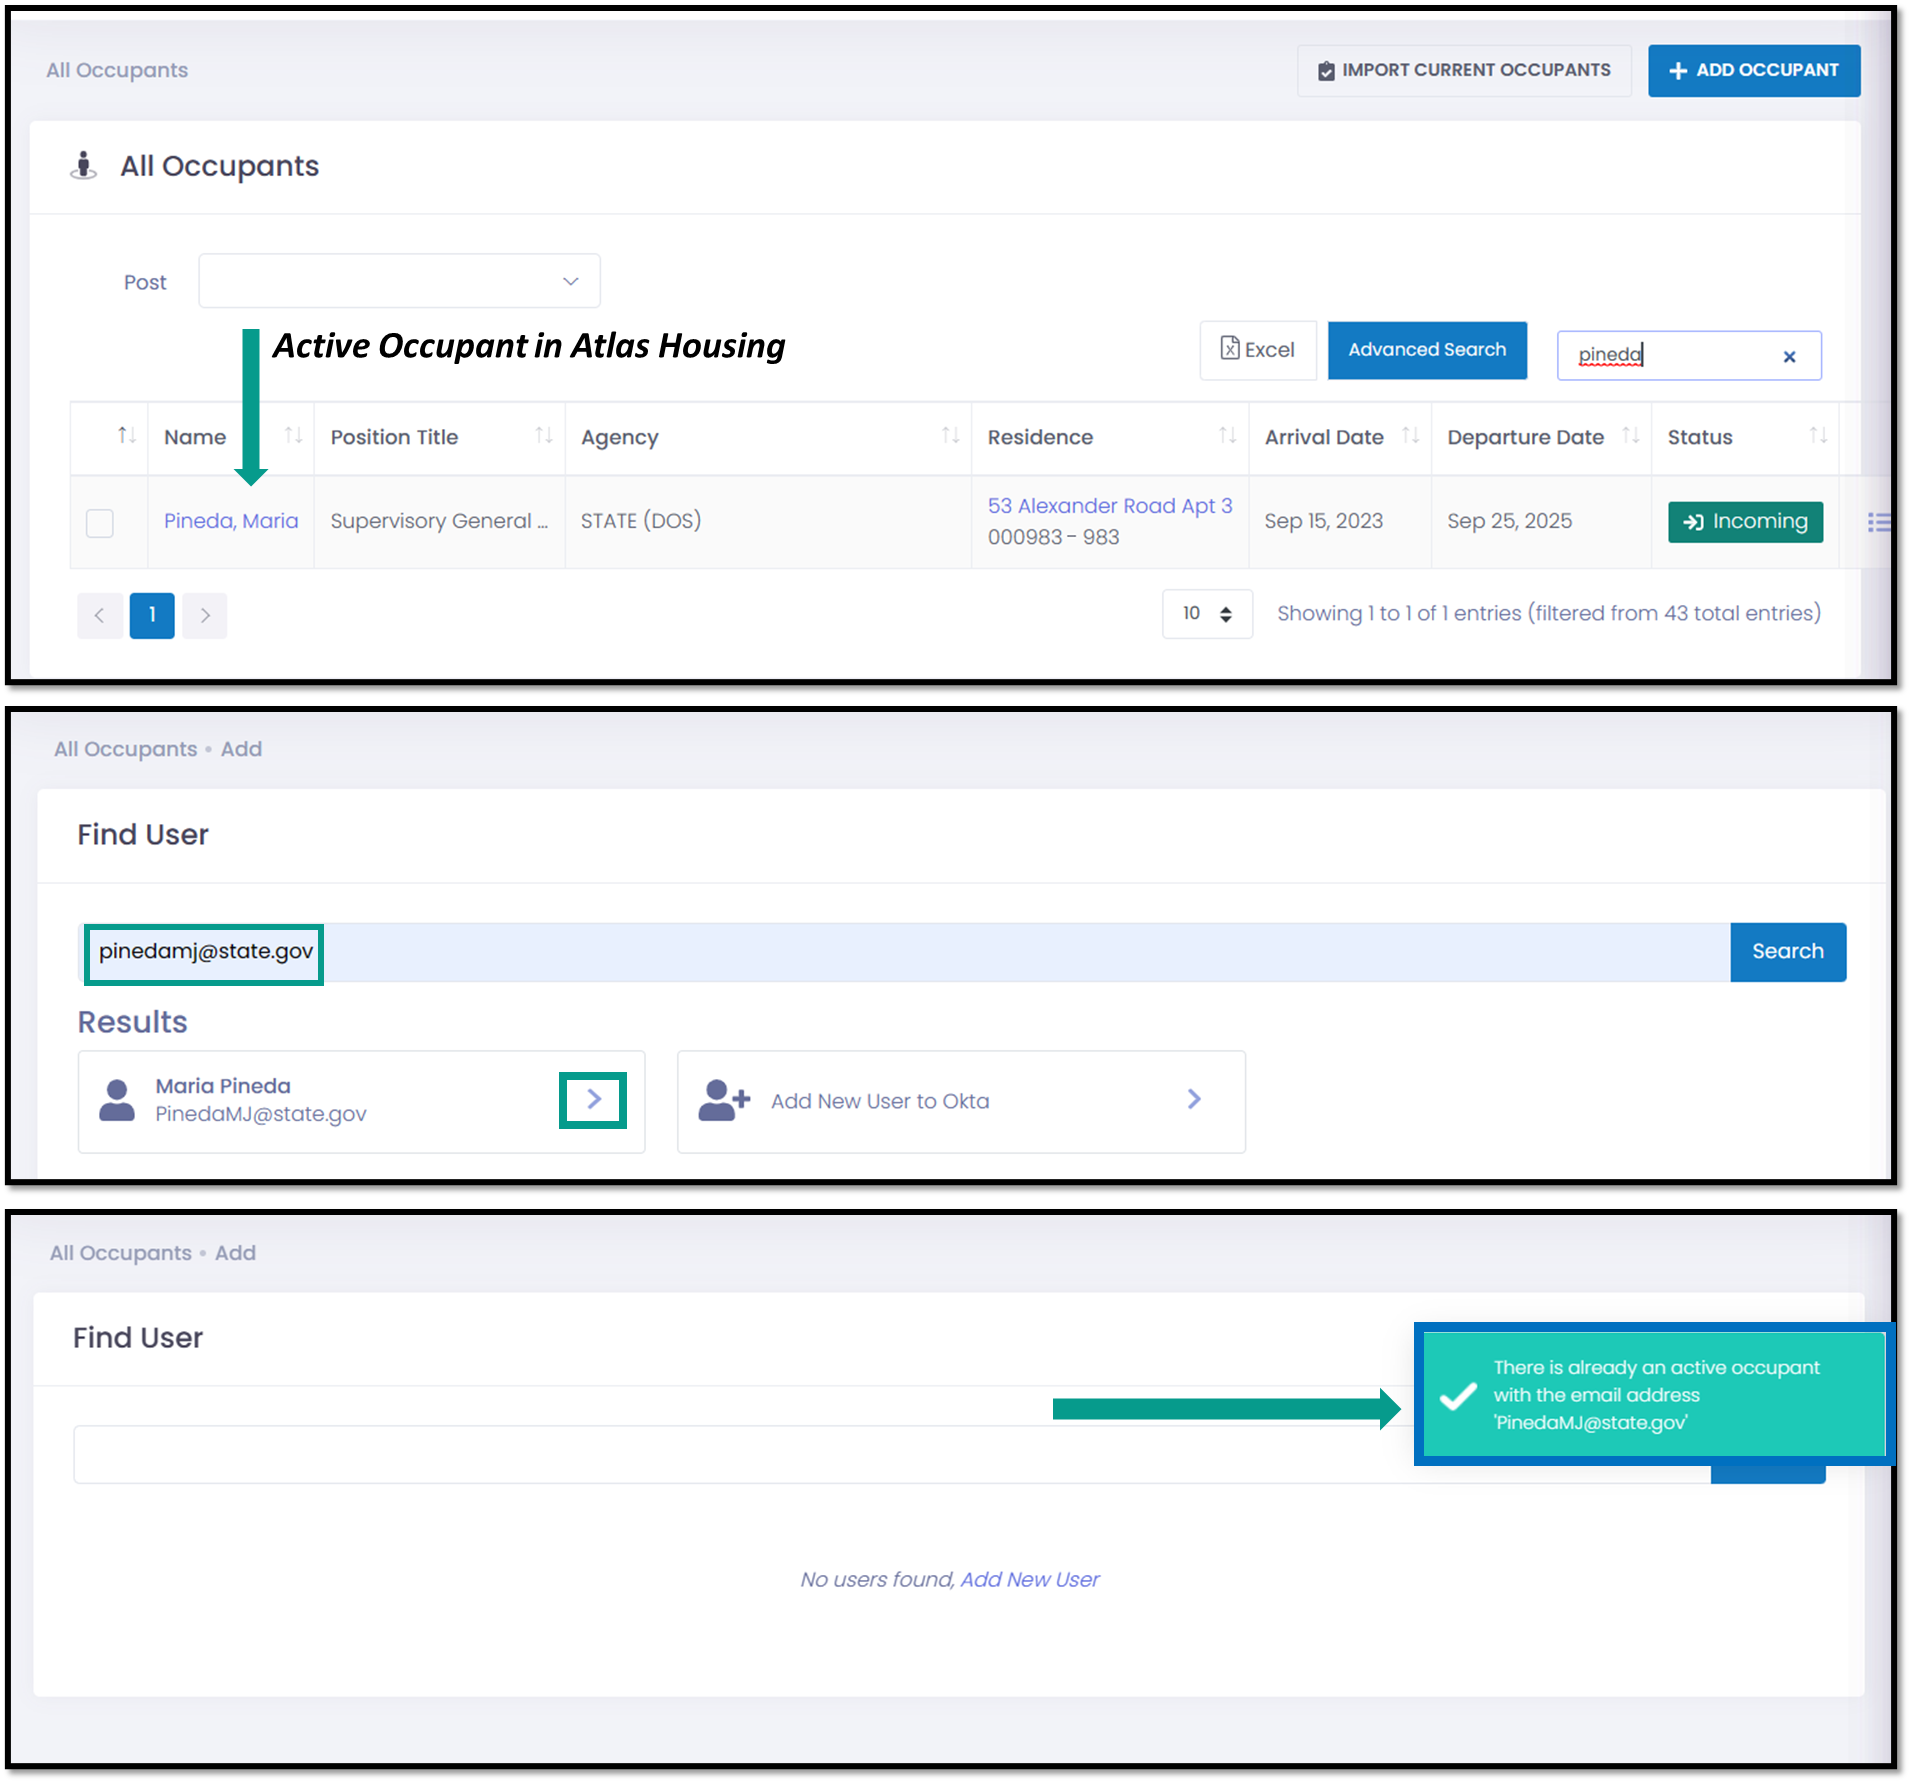Select page 1 in pagination
The width and height of the screenshot is (1910, 1782).
click(x=152, y=615)
